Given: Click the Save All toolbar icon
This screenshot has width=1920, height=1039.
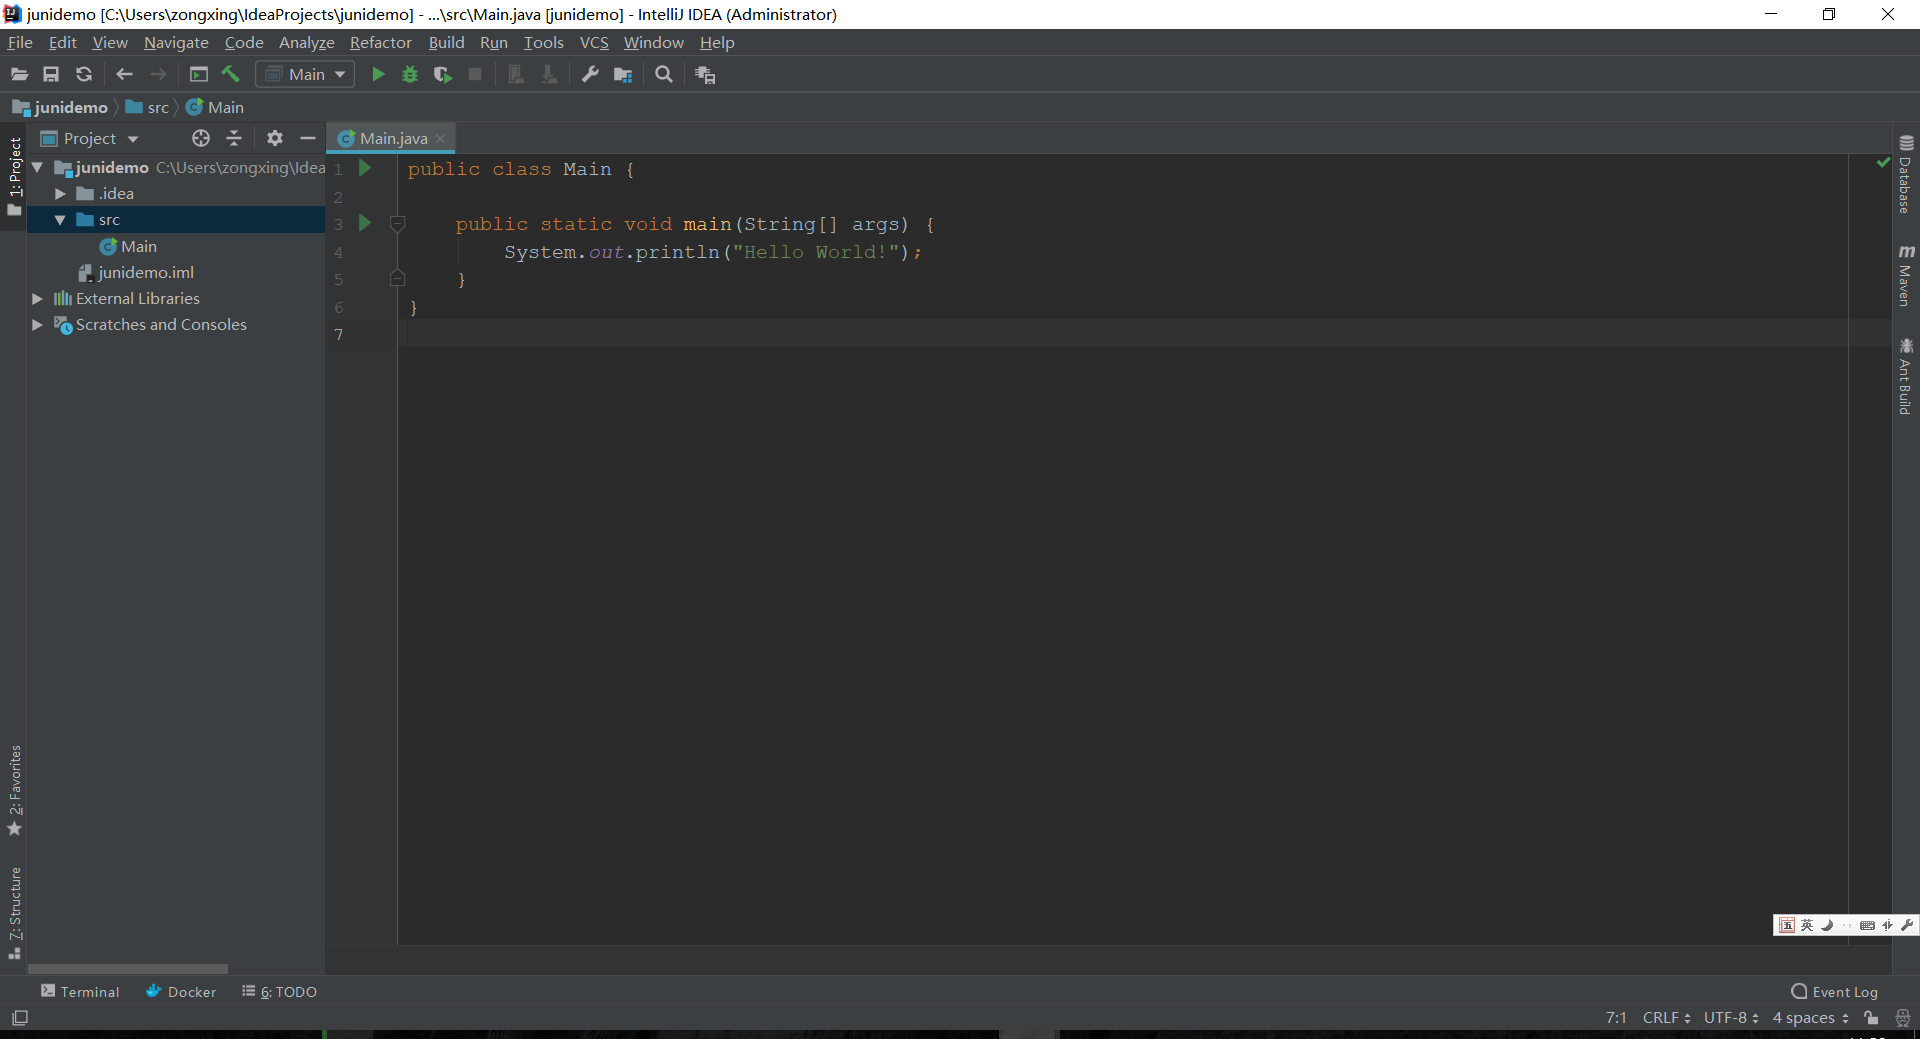Looking at the screenshot, I should click(51, 74).
